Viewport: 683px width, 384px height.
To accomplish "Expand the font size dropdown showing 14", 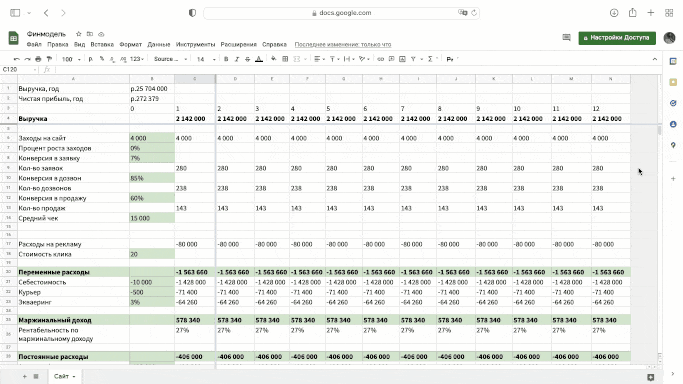I will [x=206, y=59].
